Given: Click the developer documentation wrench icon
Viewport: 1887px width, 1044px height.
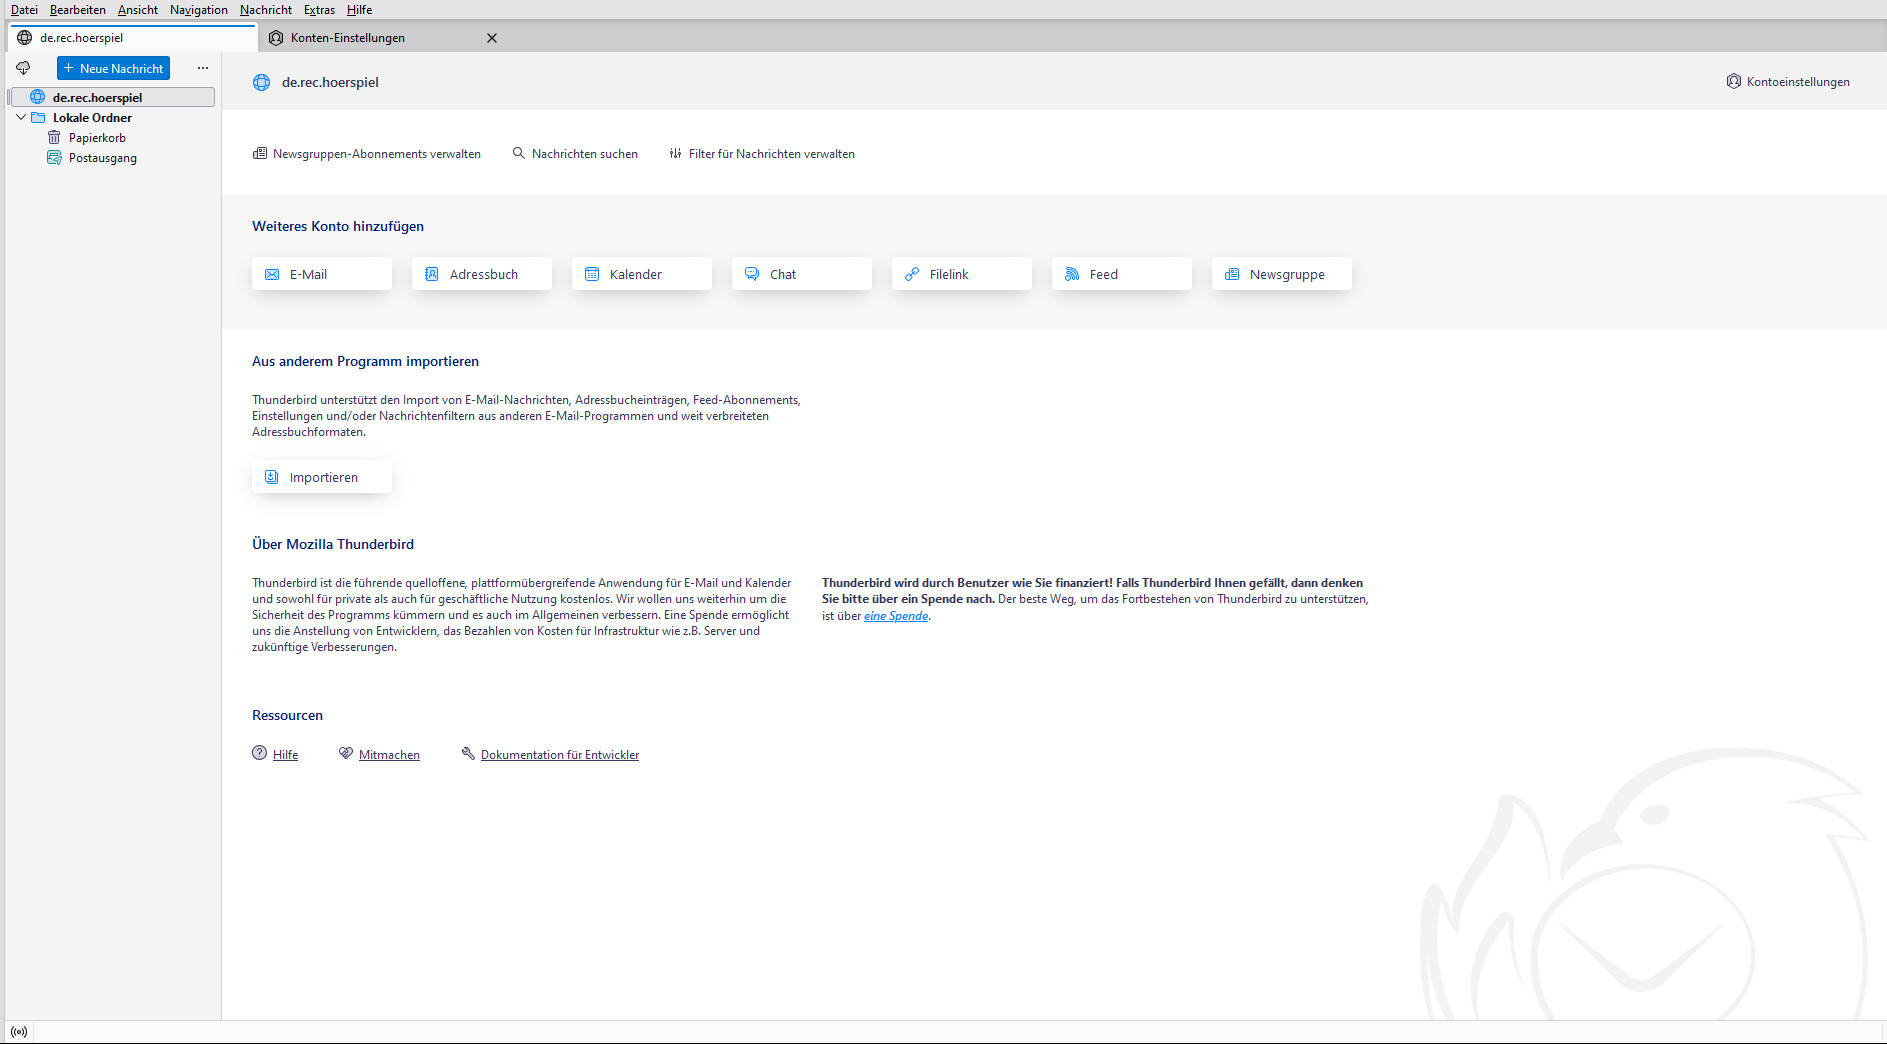Looking at the screenshot, I should click(x=468, y=753).
